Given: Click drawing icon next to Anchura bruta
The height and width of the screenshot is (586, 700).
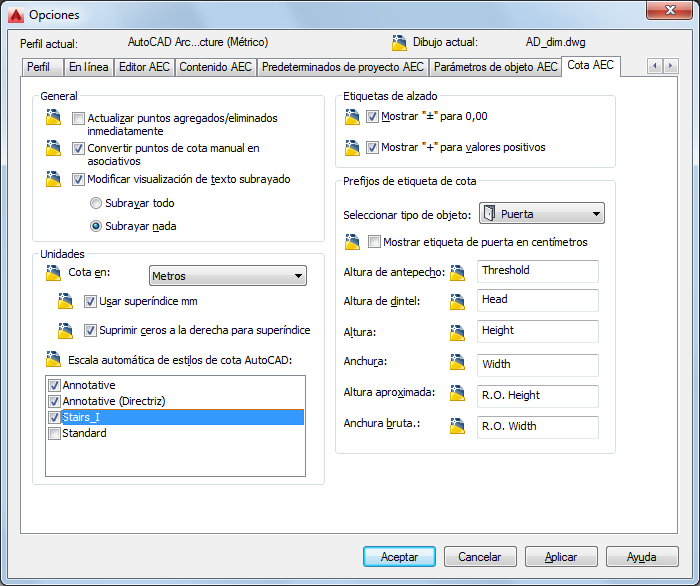Looking at the screenshot, I should tap(458, 426).
